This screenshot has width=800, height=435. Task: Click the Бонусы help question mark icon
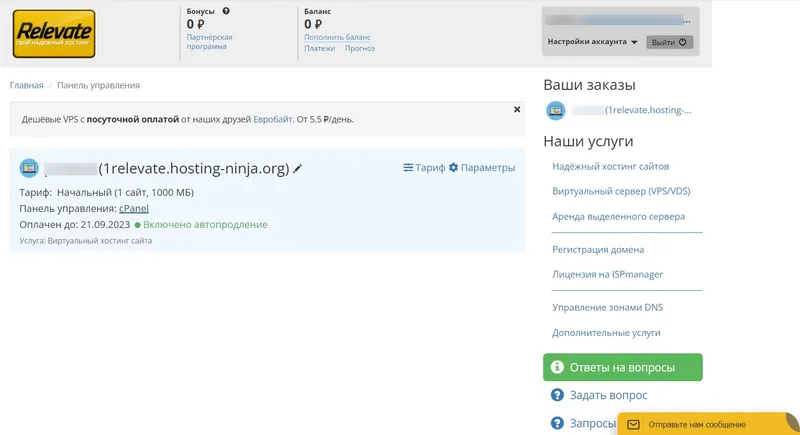pyautogui.click(x=226, y=11)
